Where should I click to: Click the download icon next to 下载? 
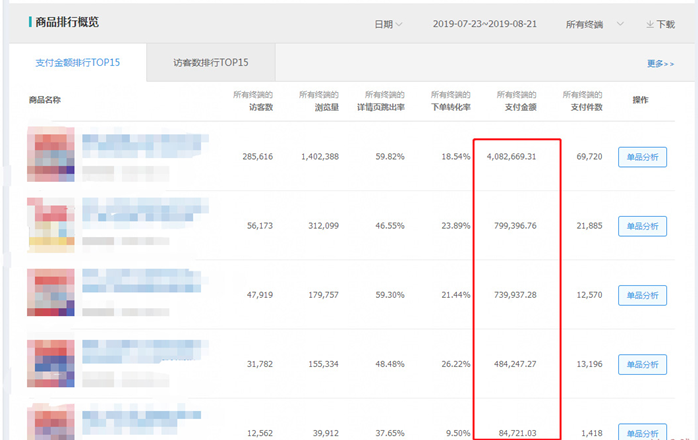[649, 24]
